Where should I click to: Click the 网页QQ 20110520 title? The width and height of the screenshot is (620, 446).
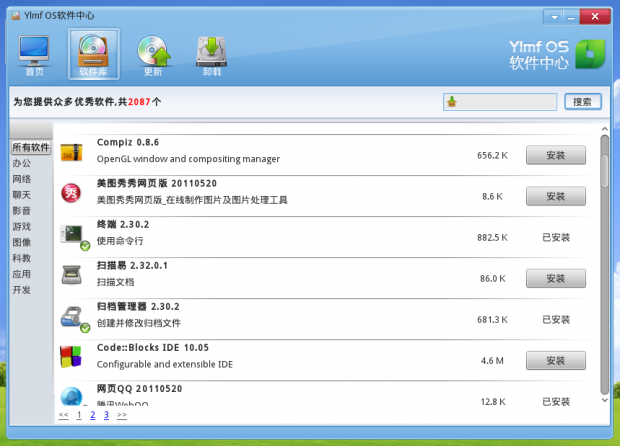click(140, 389)
